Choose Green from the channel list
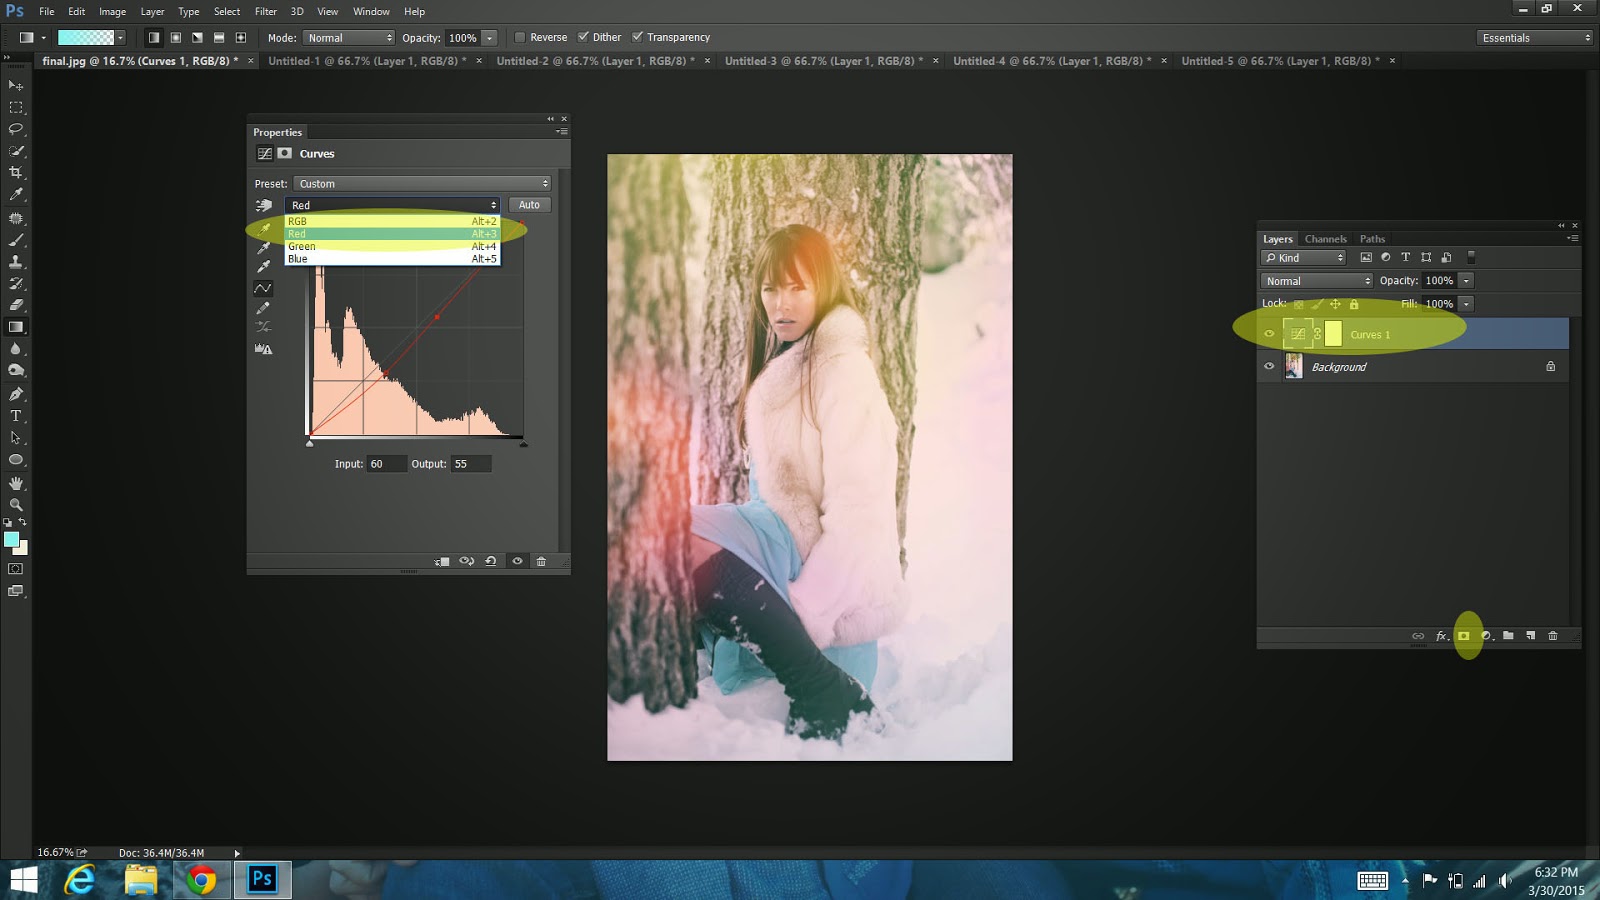Viewport: 1600px width, 900px height. (x=392, y=246)
